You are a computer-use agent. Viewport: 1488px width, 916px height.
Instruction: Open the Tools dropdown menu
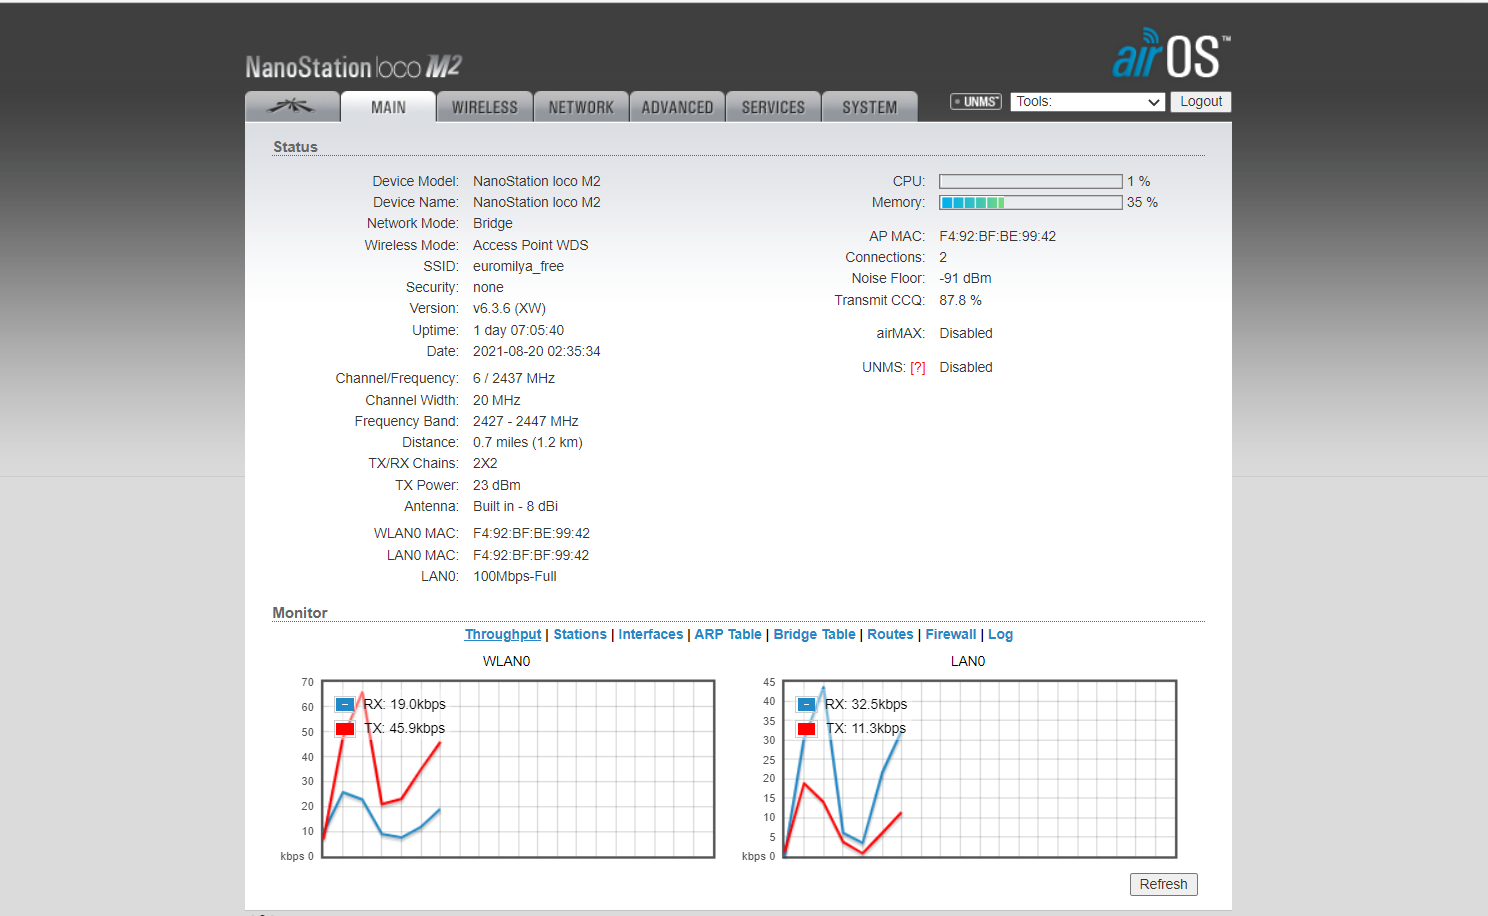(1087, 102)
